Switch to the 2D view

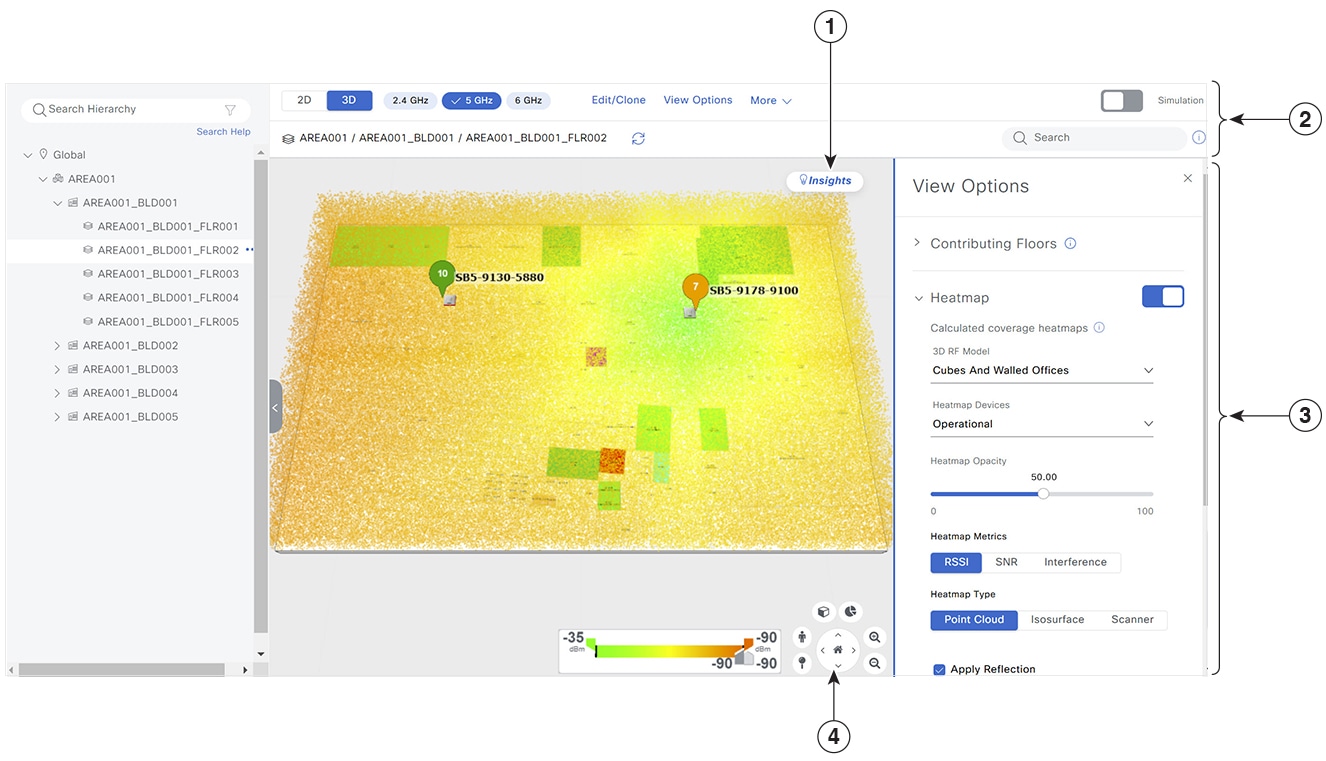click(304, 100)
